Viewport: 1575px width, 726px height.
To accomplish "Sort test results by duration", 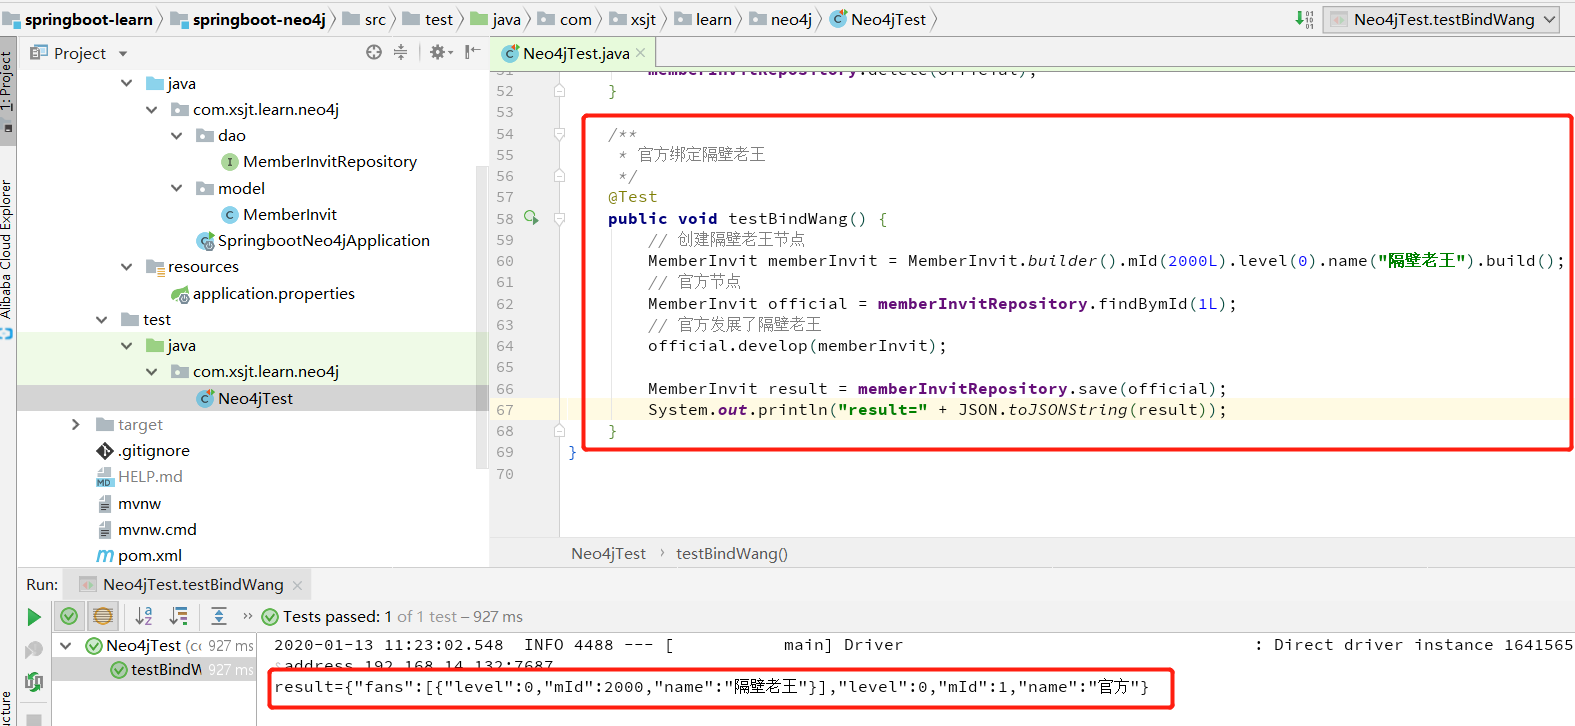I will [179, 616].
